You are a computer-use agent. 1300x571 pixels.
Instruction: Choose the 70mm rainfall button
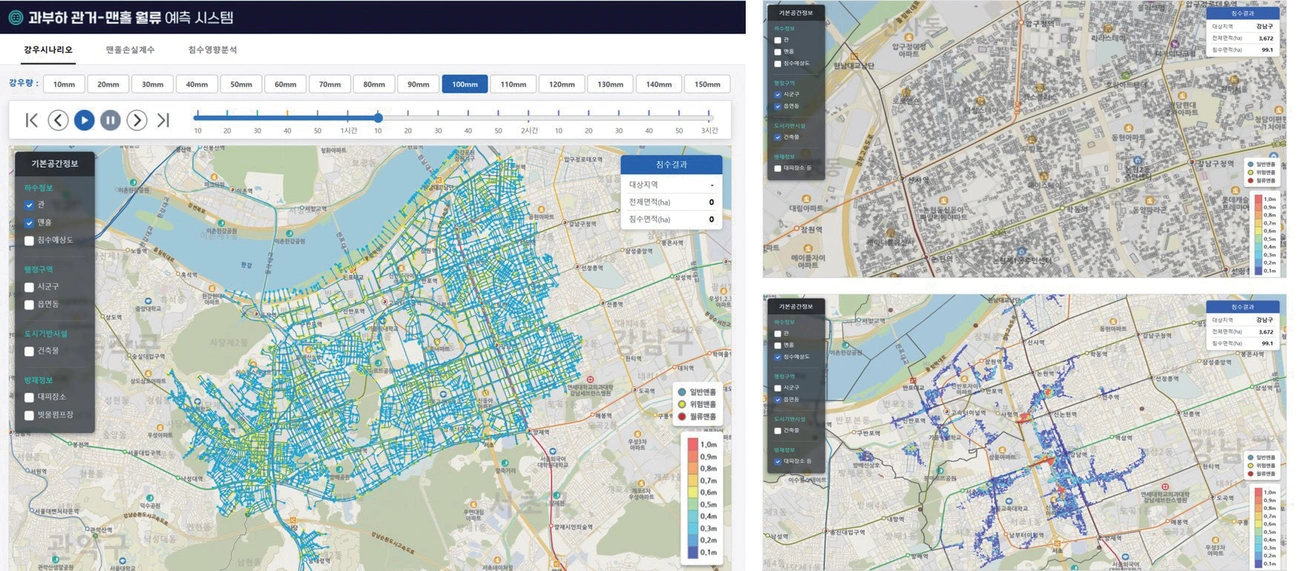(330, 84)
